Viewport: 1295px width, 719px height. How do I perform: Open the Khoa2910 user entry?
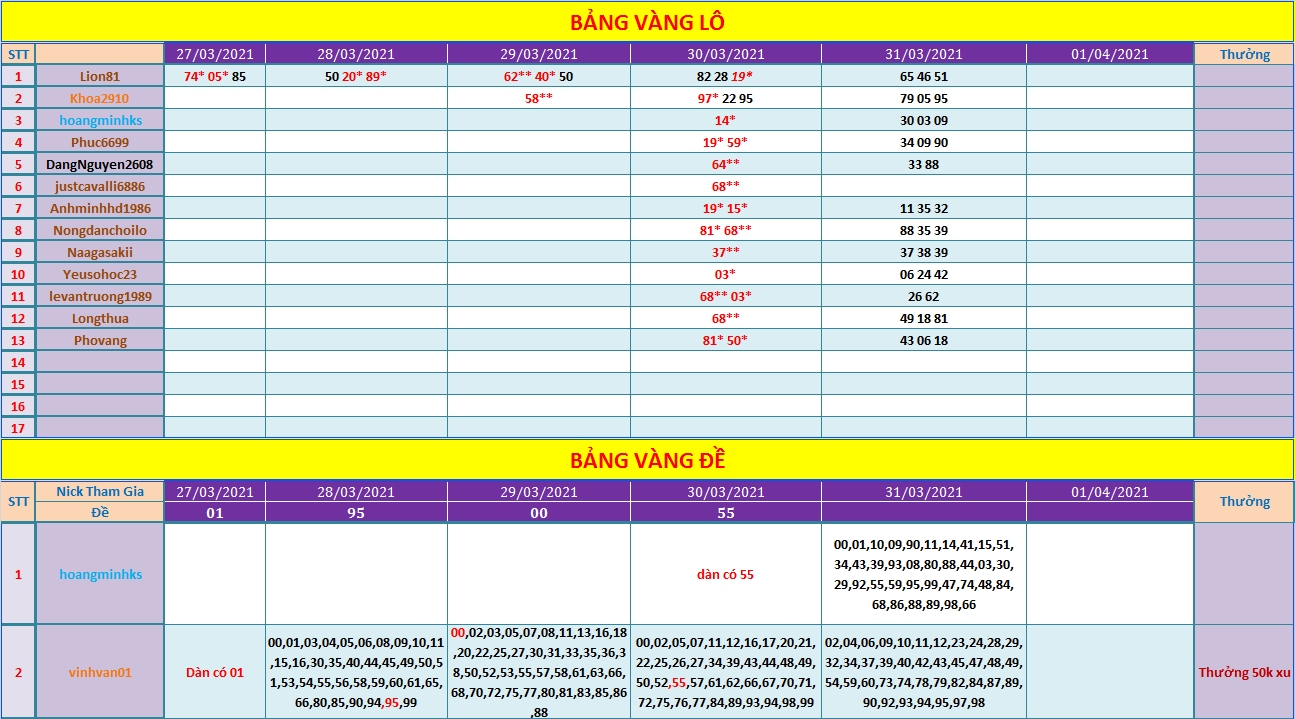pyautogui.click(x=100, y=98)
